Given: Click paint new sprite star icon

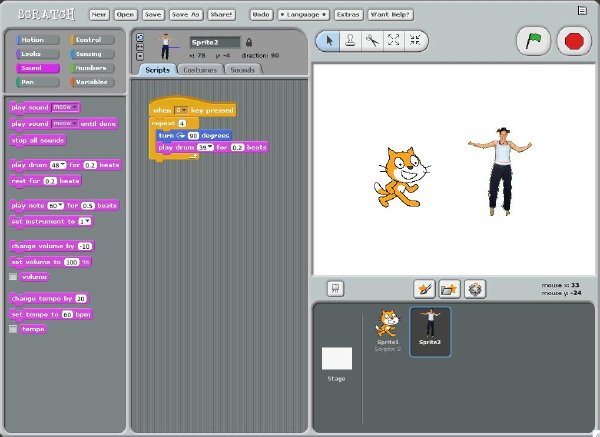Looking at the screenshot, I should 424,289.
